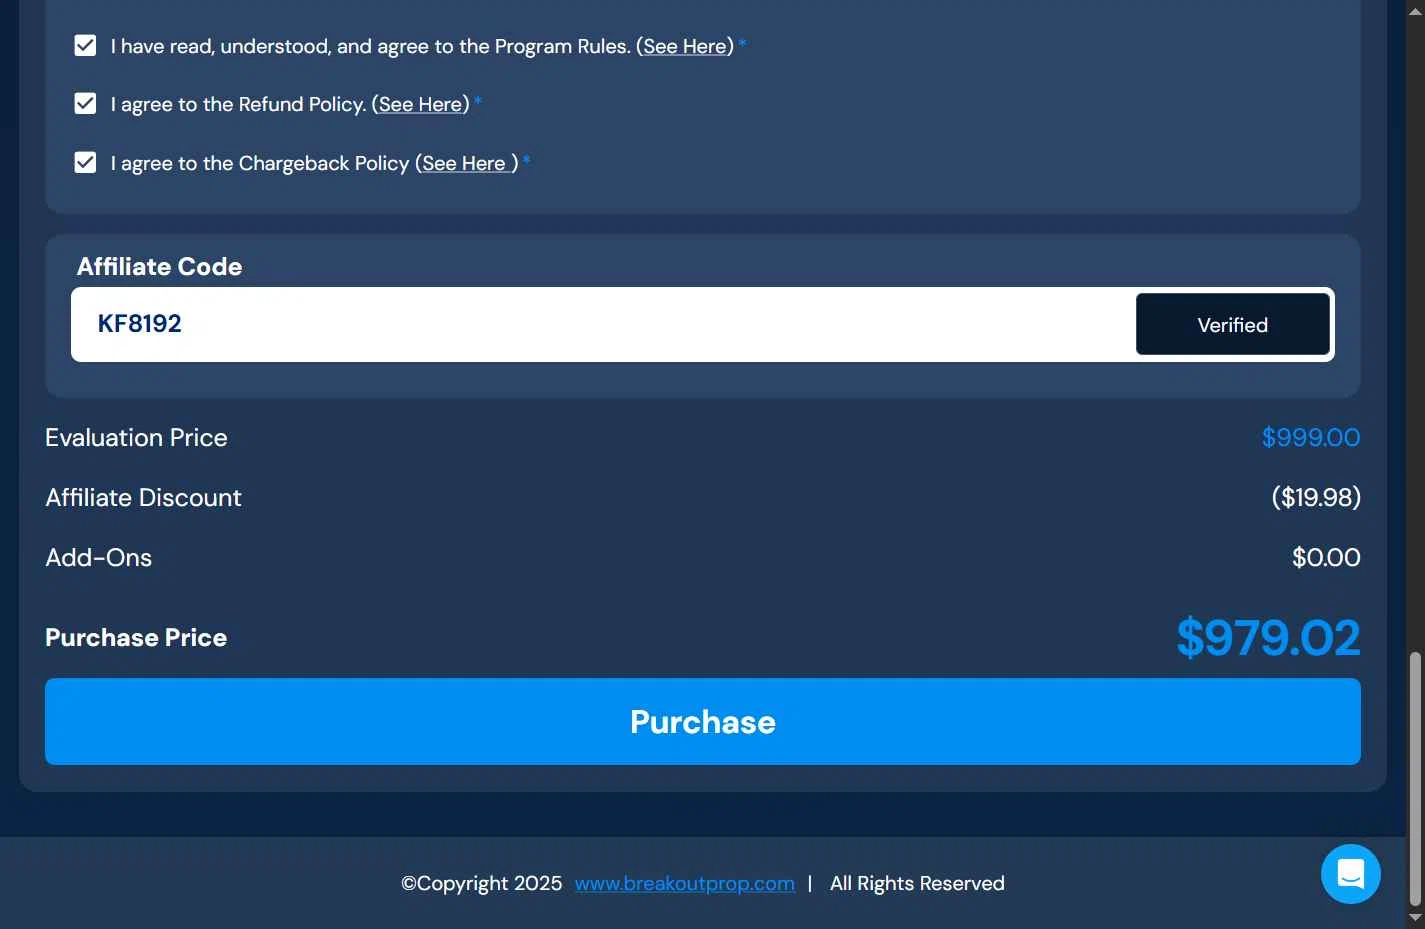Click the 'Affiliate Discount' label

point(143,498)
